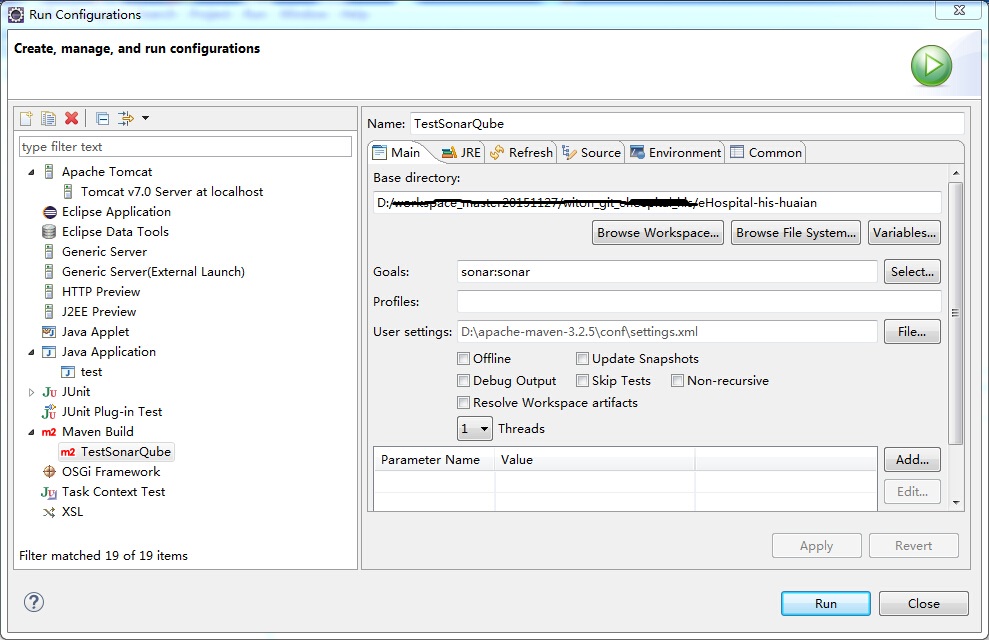
Task: Open the filter options dropdown arrow
Action: click(x=145, y=118)
